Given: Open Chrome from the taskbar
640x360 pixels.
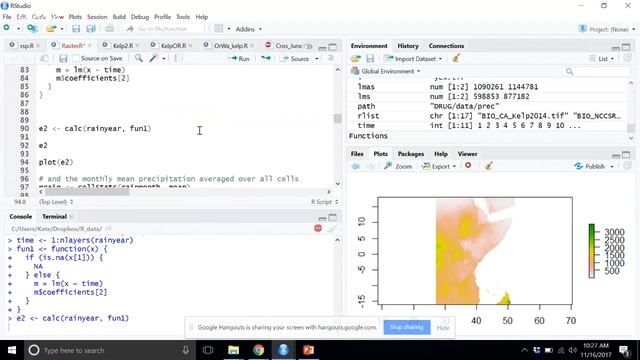Looking at the screenshot, I should pos(258,350).
